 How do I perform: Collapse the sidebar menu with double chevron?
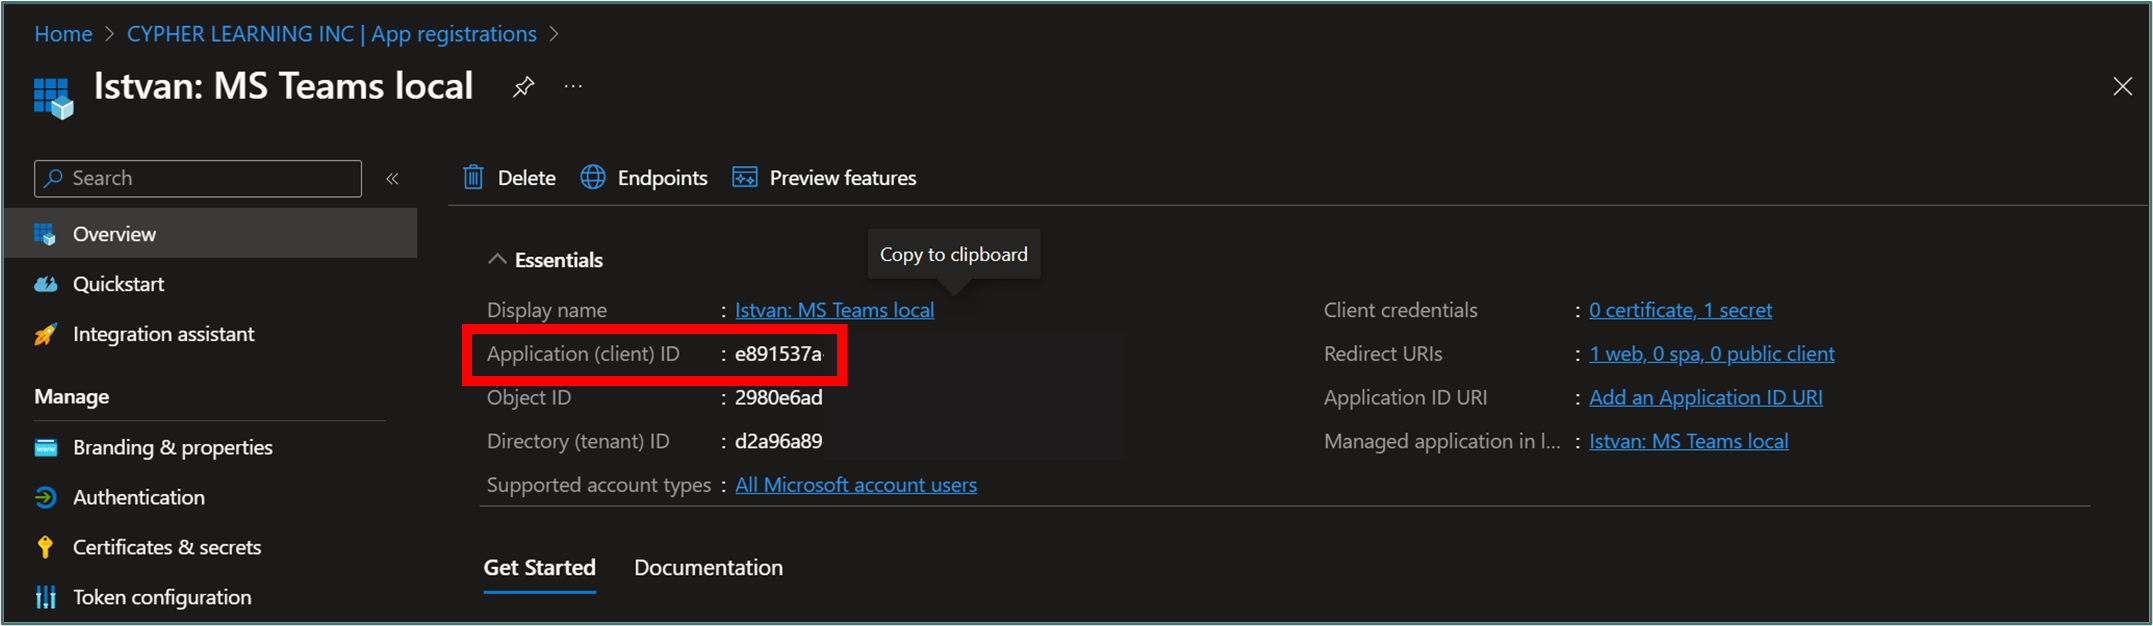pyautogui.click(x=392, y=178)
